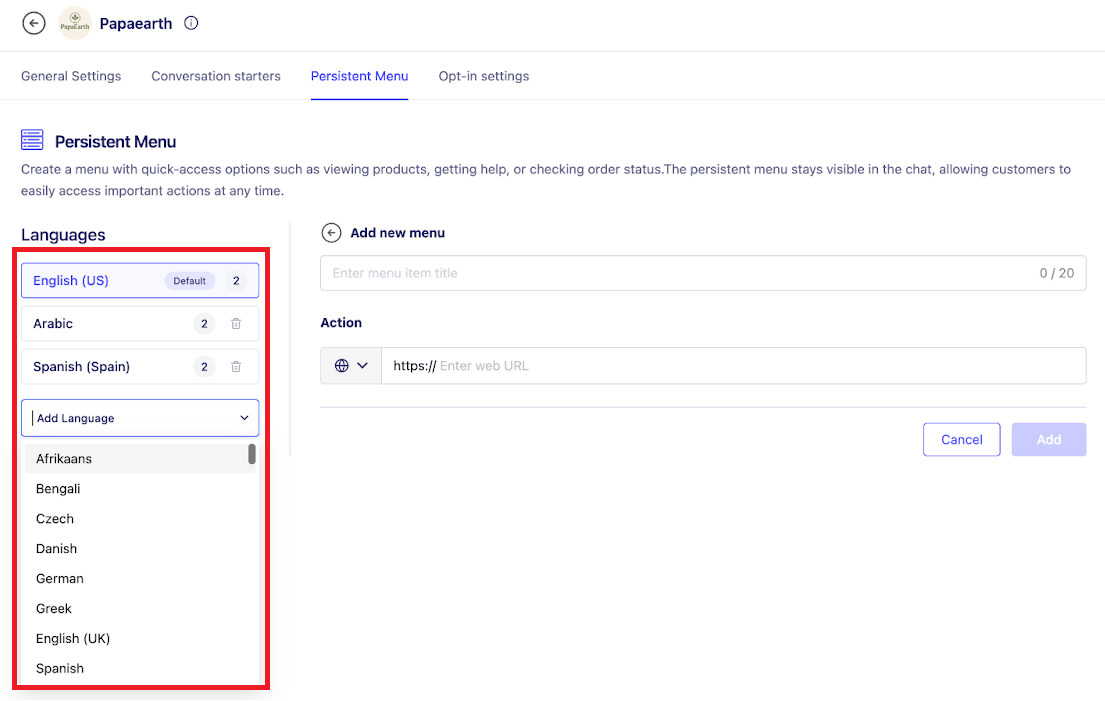Select the Spanish (Spain) language row

click(140, 367)
